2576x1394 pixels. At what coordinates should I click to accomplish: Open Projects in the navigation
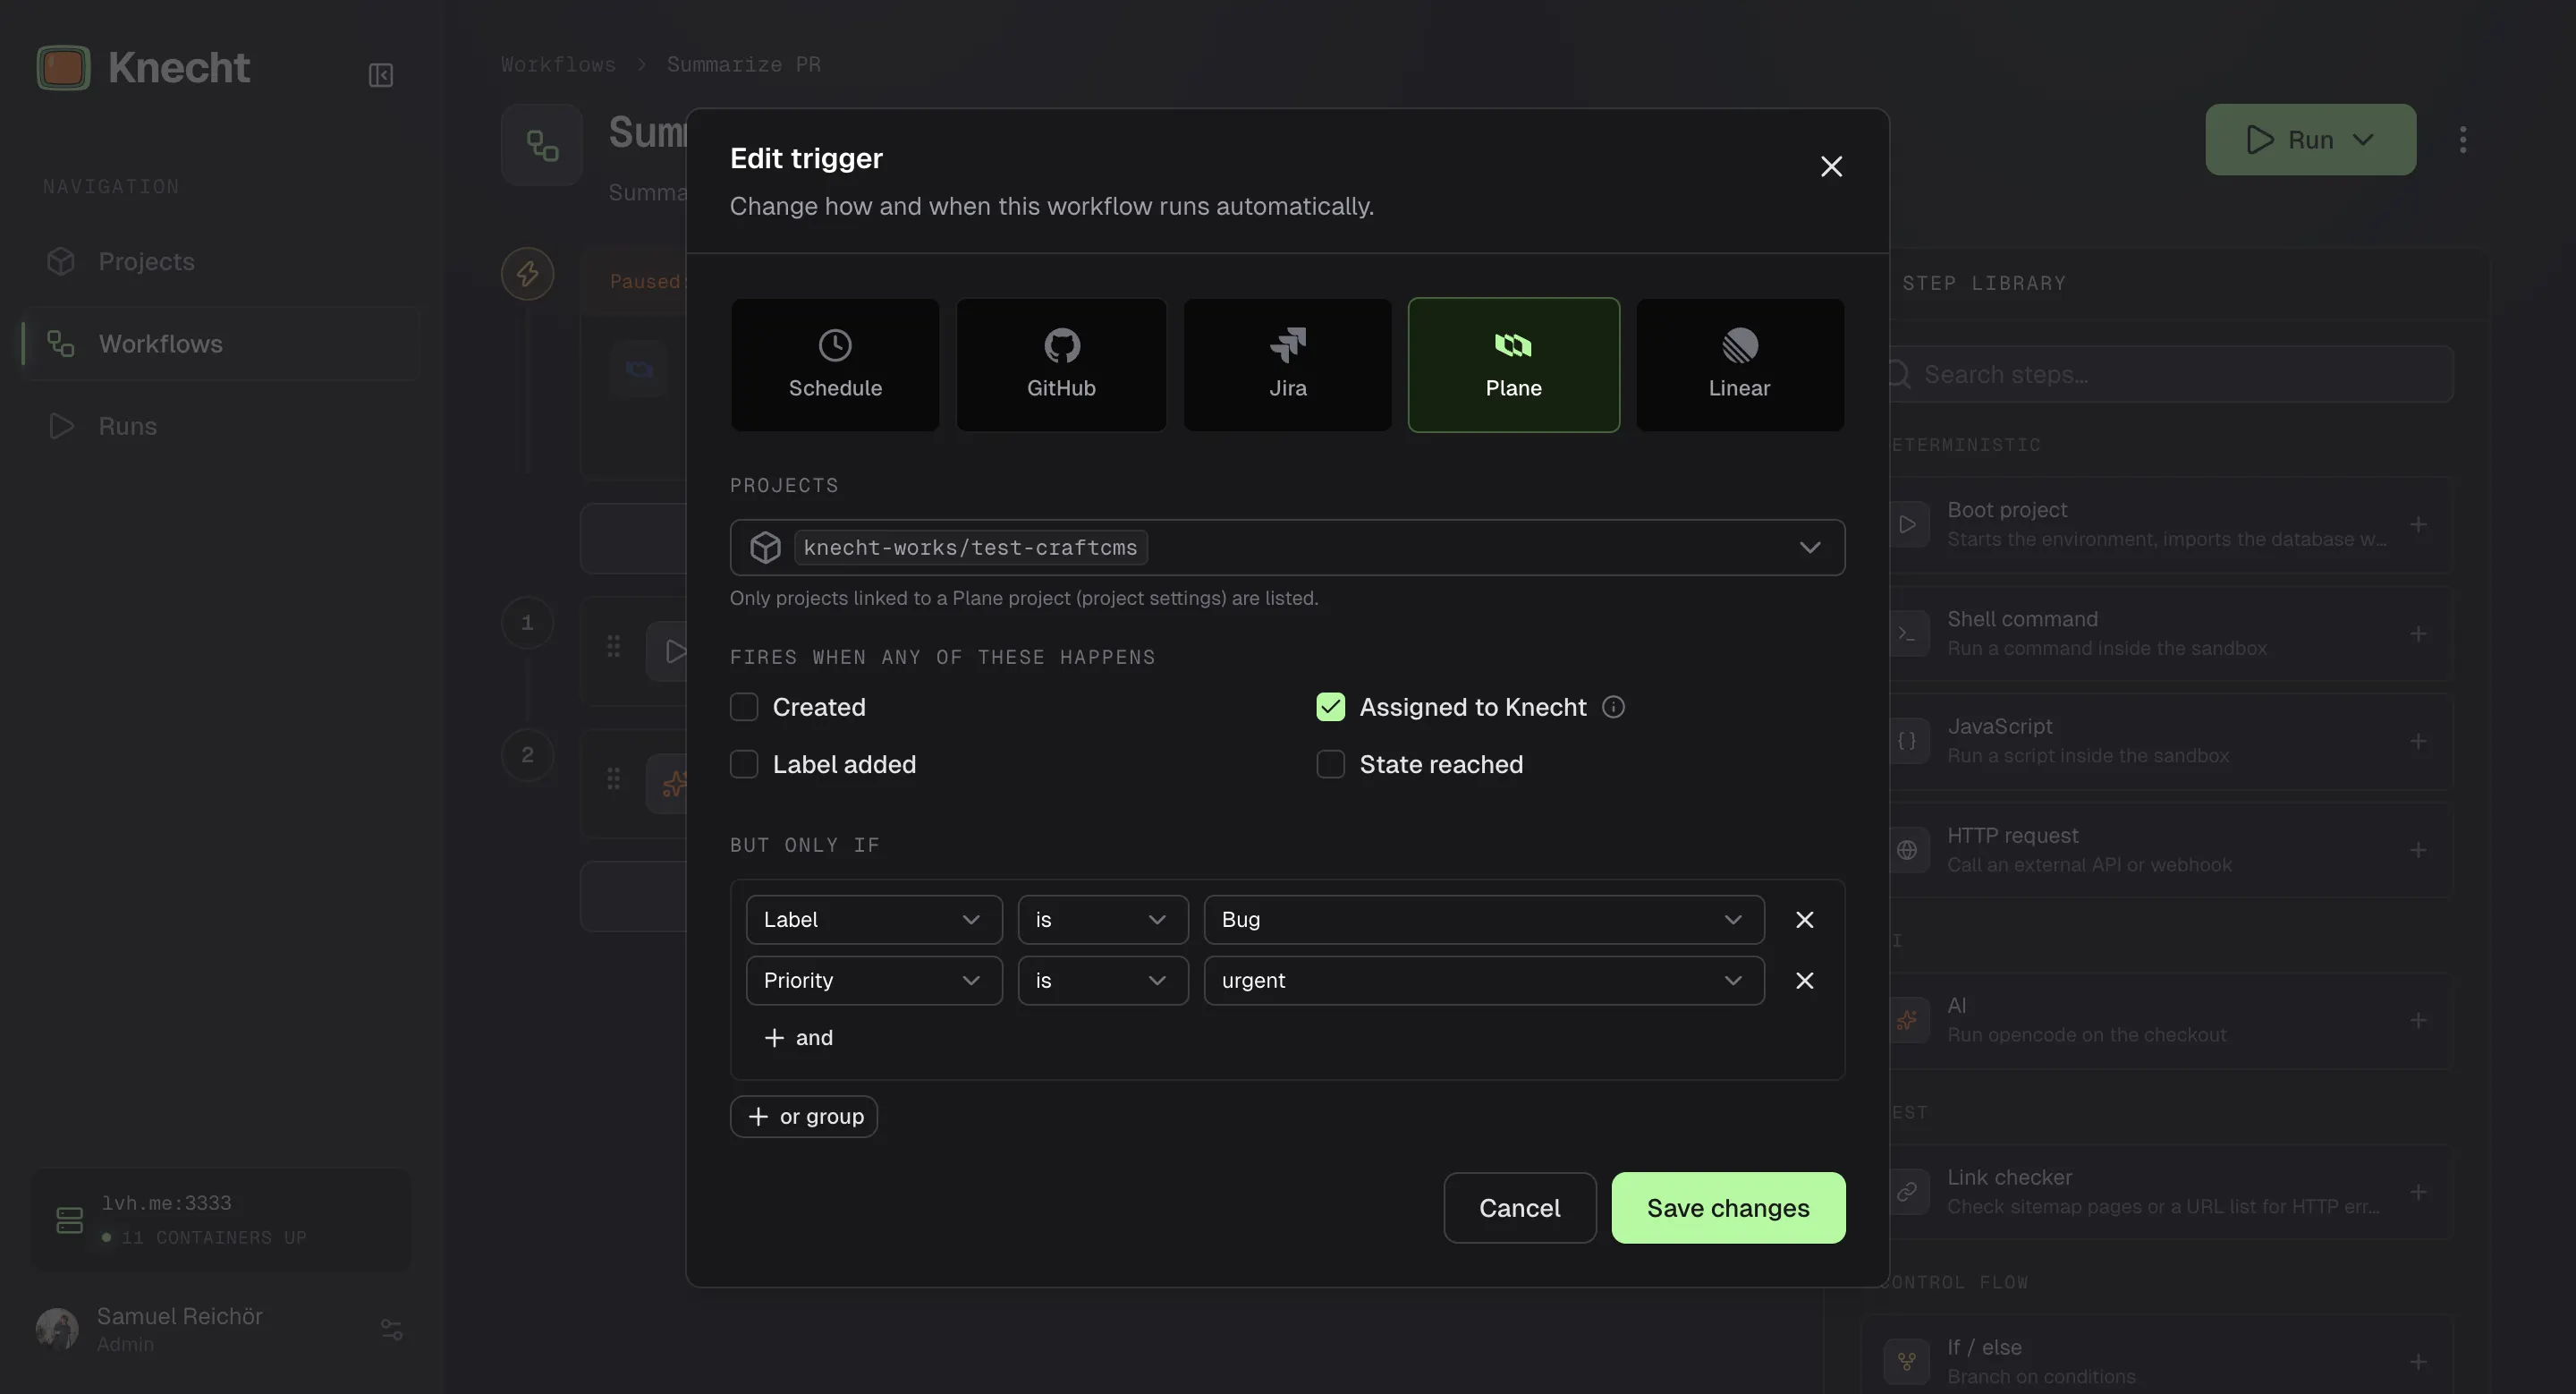[x=220, y=262]
